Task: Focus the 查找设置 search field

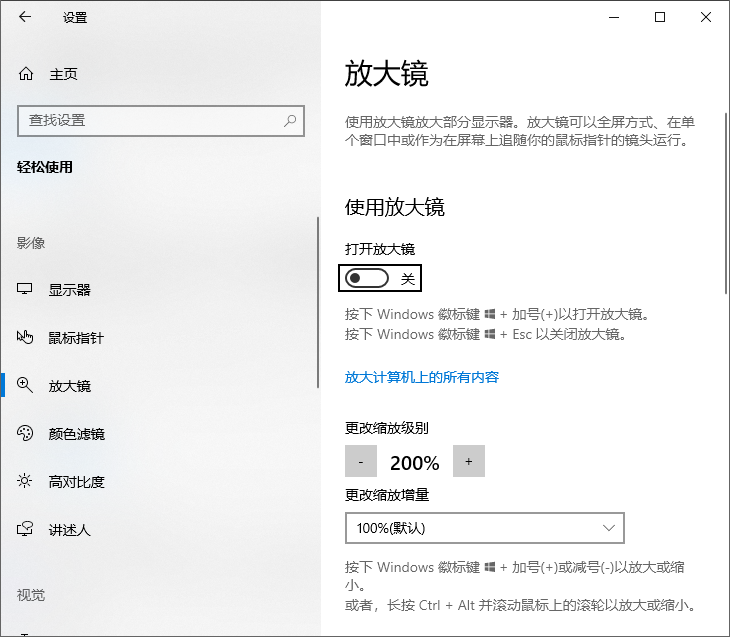Action: 161,121
